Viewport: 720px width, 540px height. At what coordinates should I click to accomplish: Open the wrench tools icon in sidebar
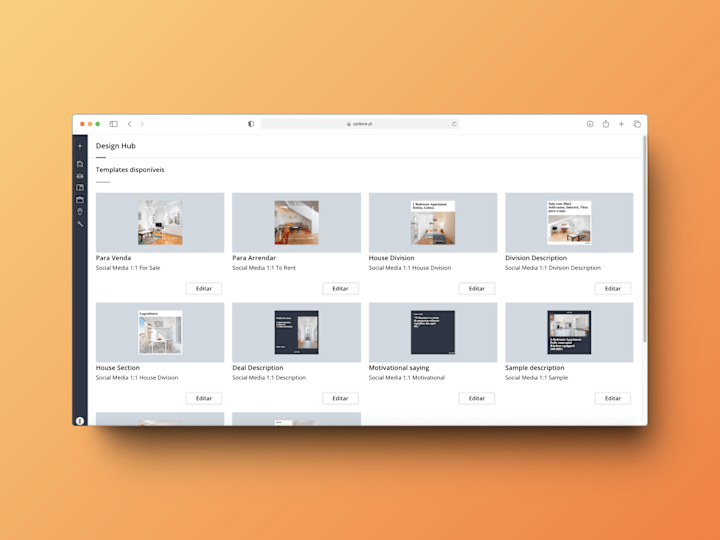(80, 224)
